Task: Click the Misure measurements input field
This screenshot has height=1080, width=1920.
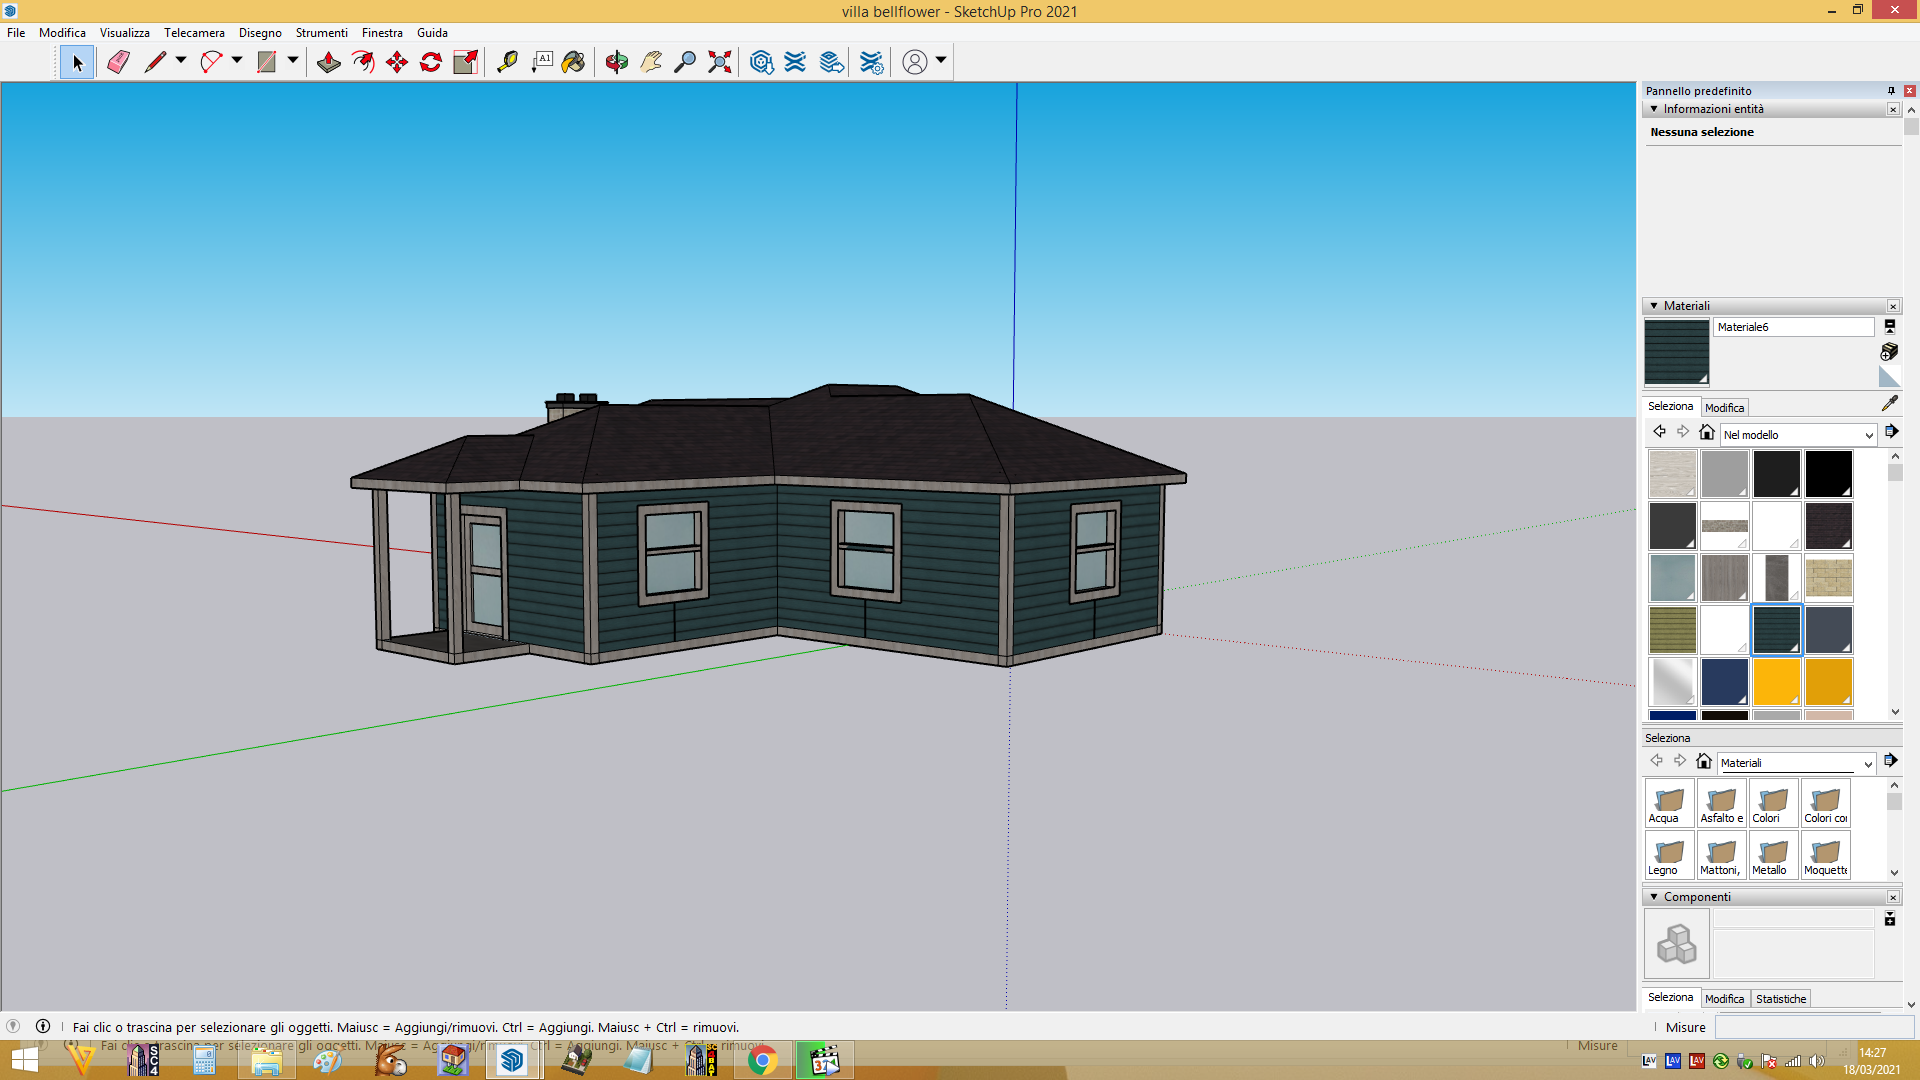Action: tap(1814, 1027)
